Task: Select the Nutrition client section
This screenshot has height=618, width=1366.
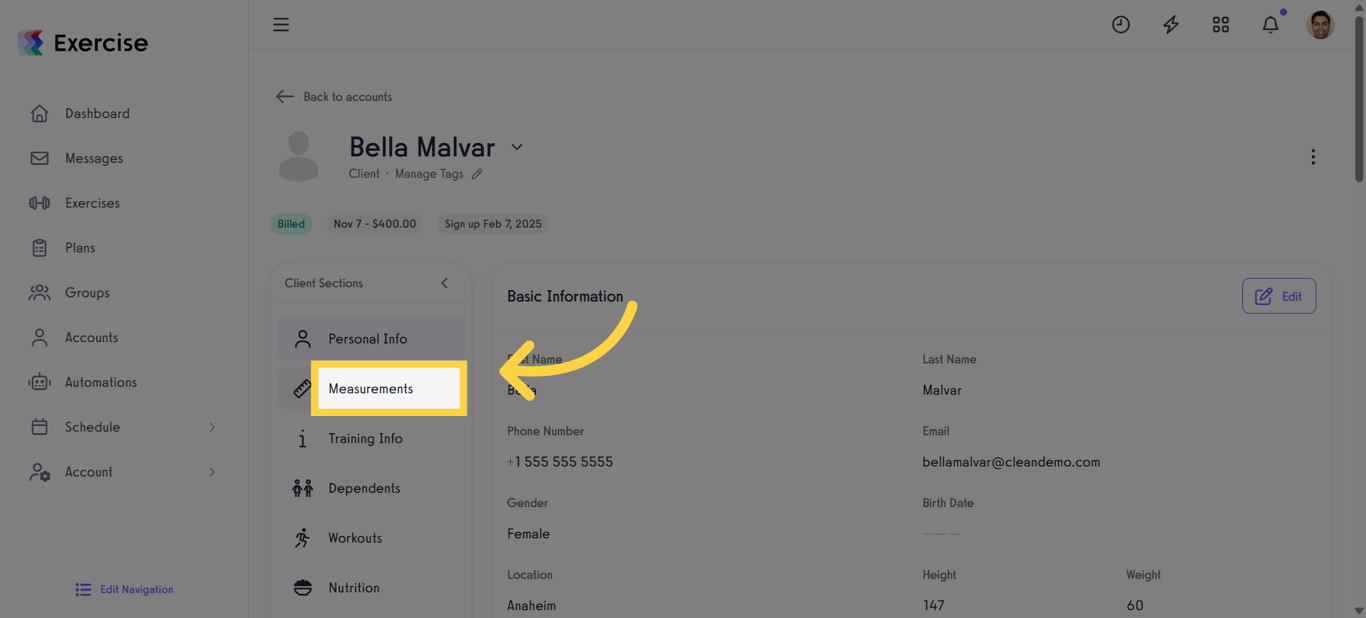Action: click(371, 588)
